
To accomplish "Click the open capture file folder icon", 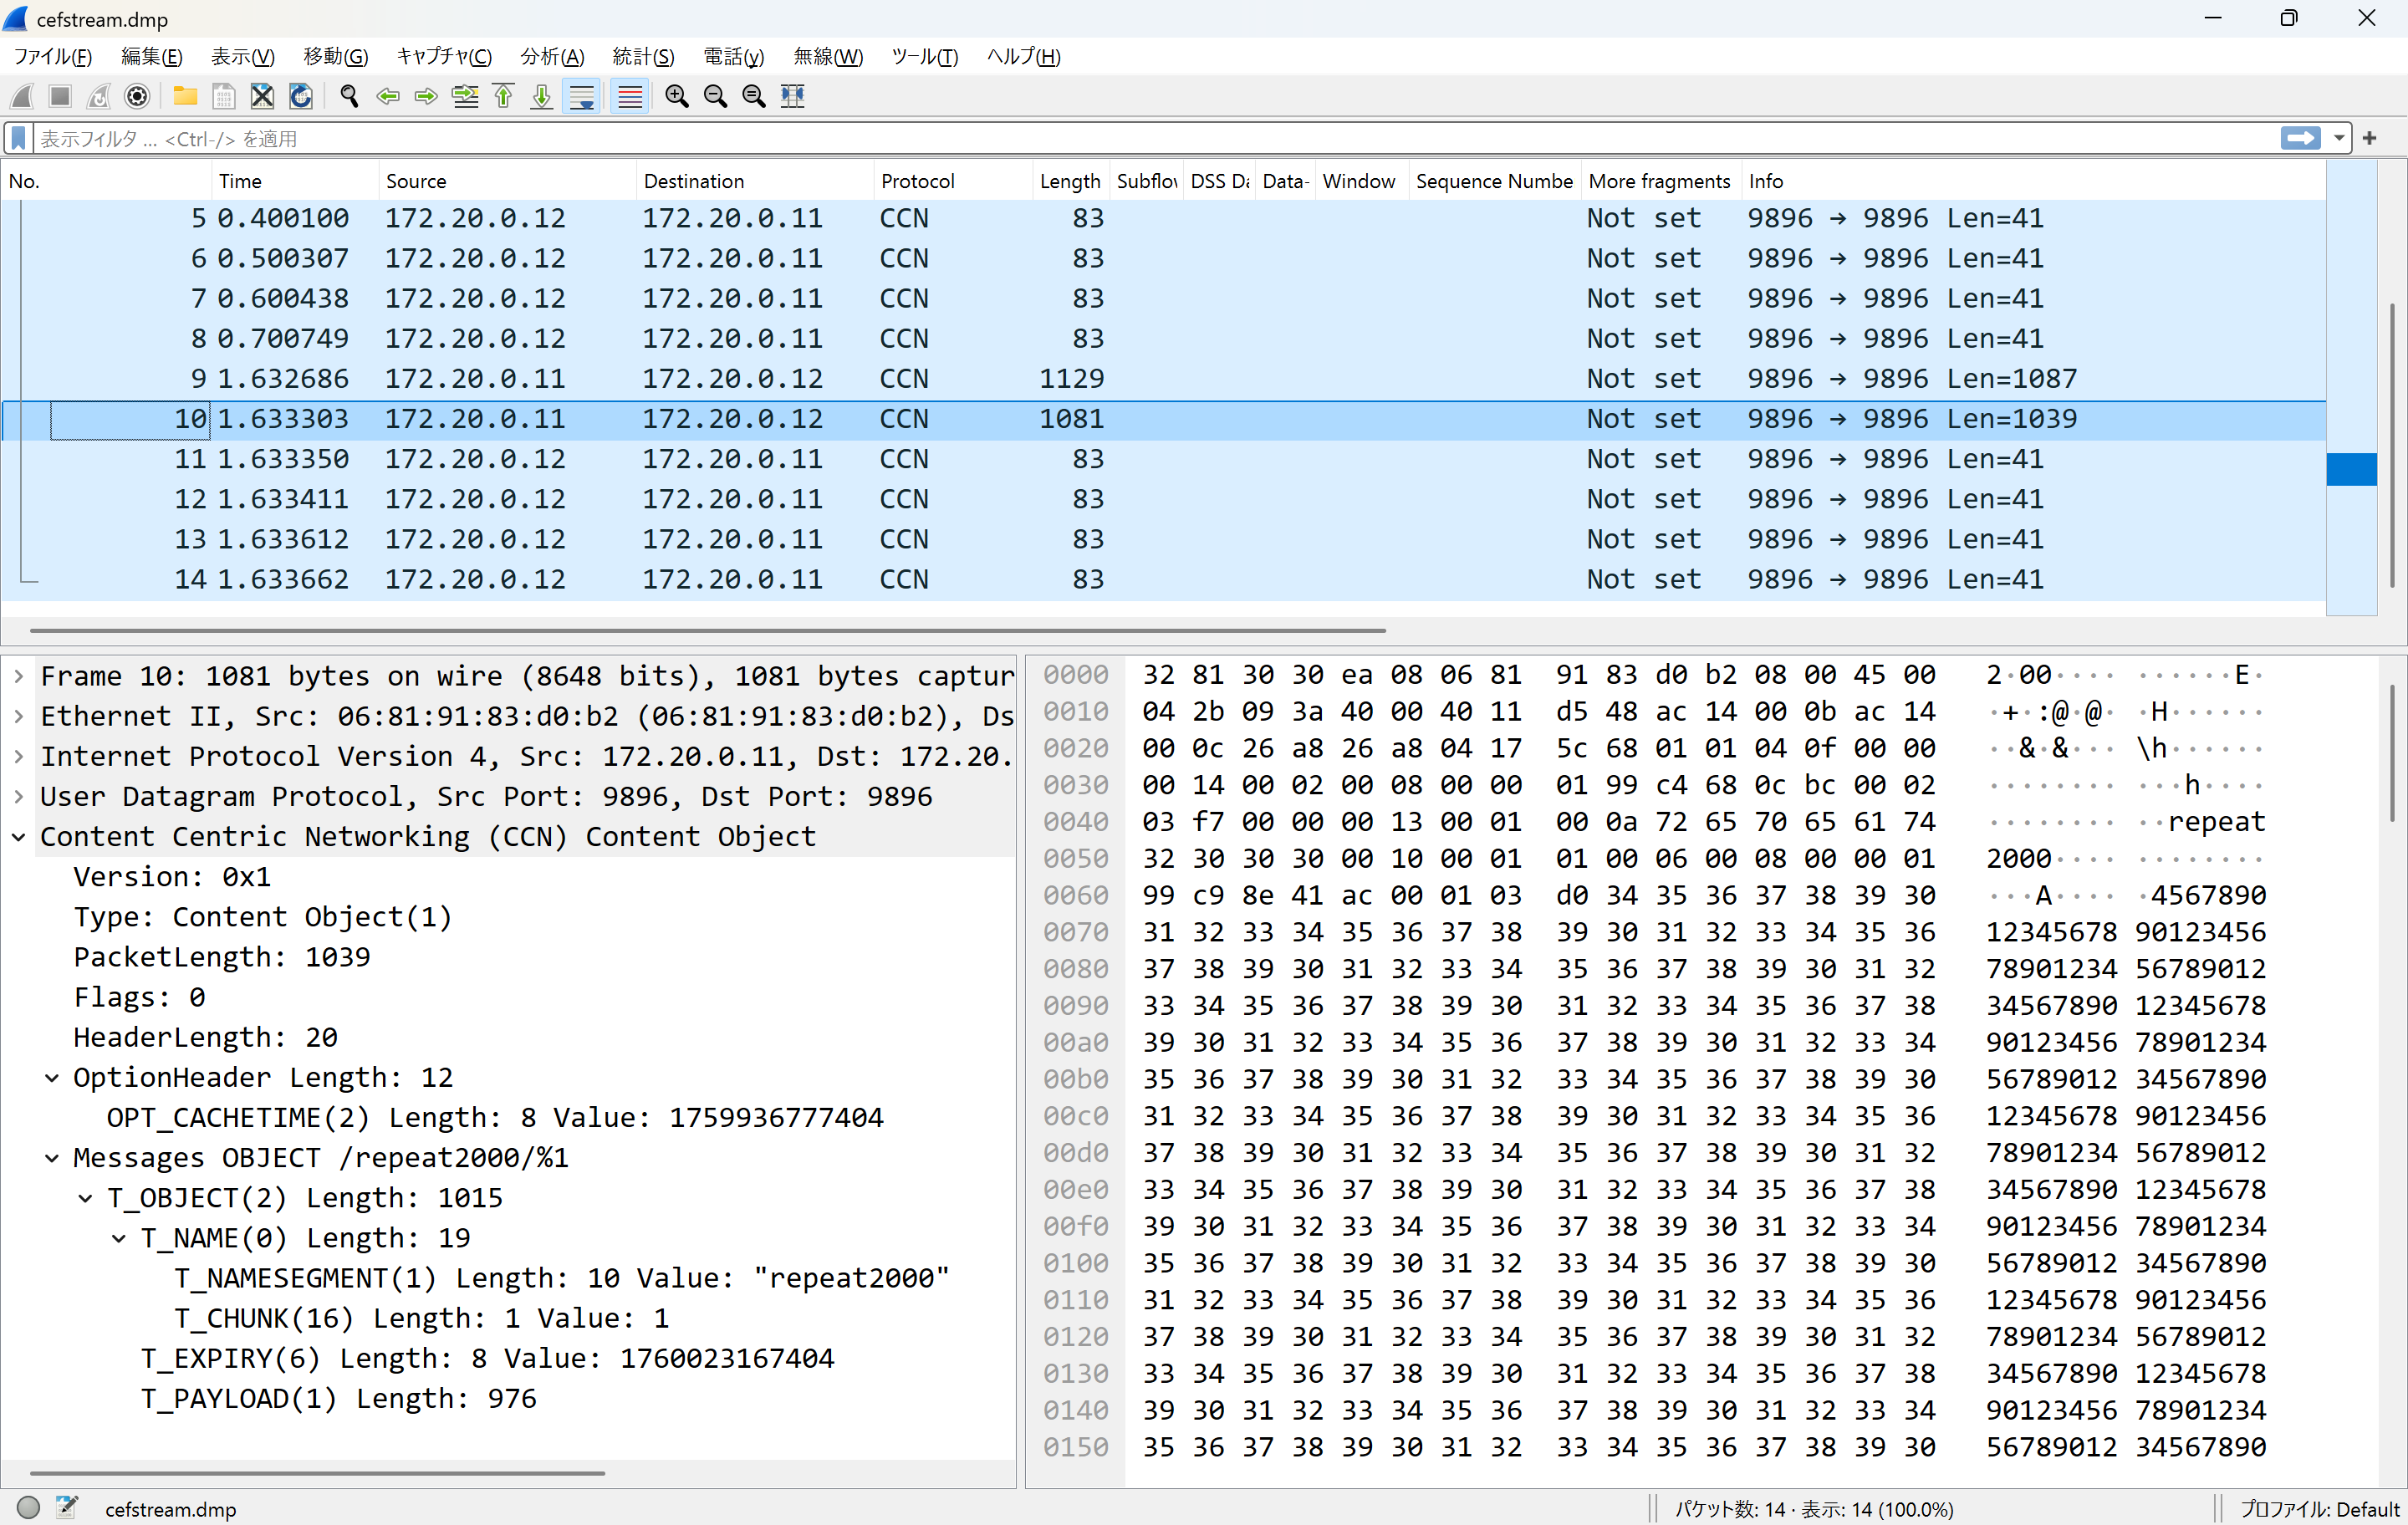I will [x=185, y=96].
